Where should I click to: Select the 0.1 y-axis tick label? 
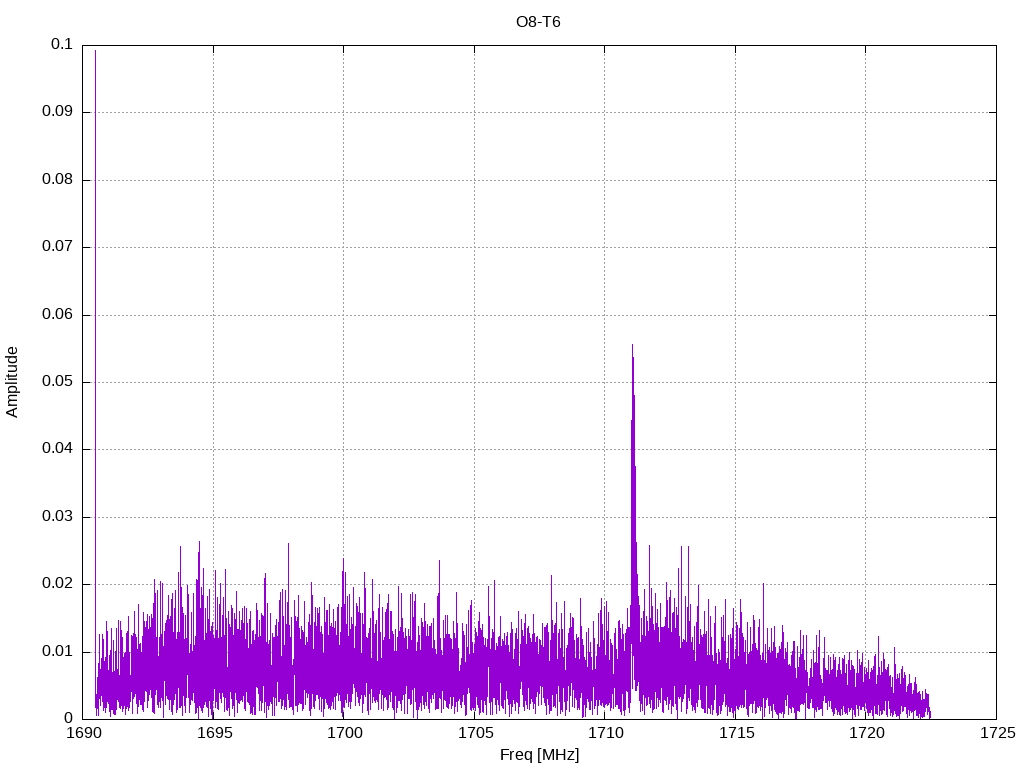pos(62,45)
